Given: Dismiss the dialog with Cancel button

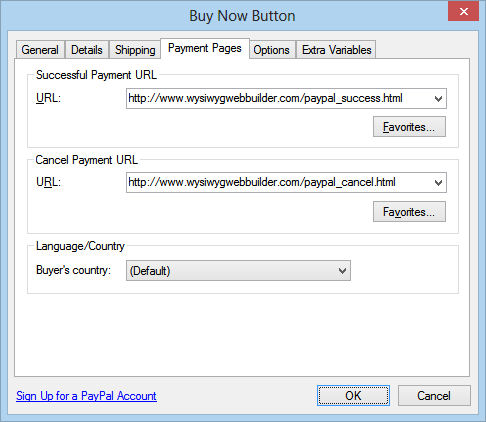Looking at the screenshot, I should click(434, 396).
